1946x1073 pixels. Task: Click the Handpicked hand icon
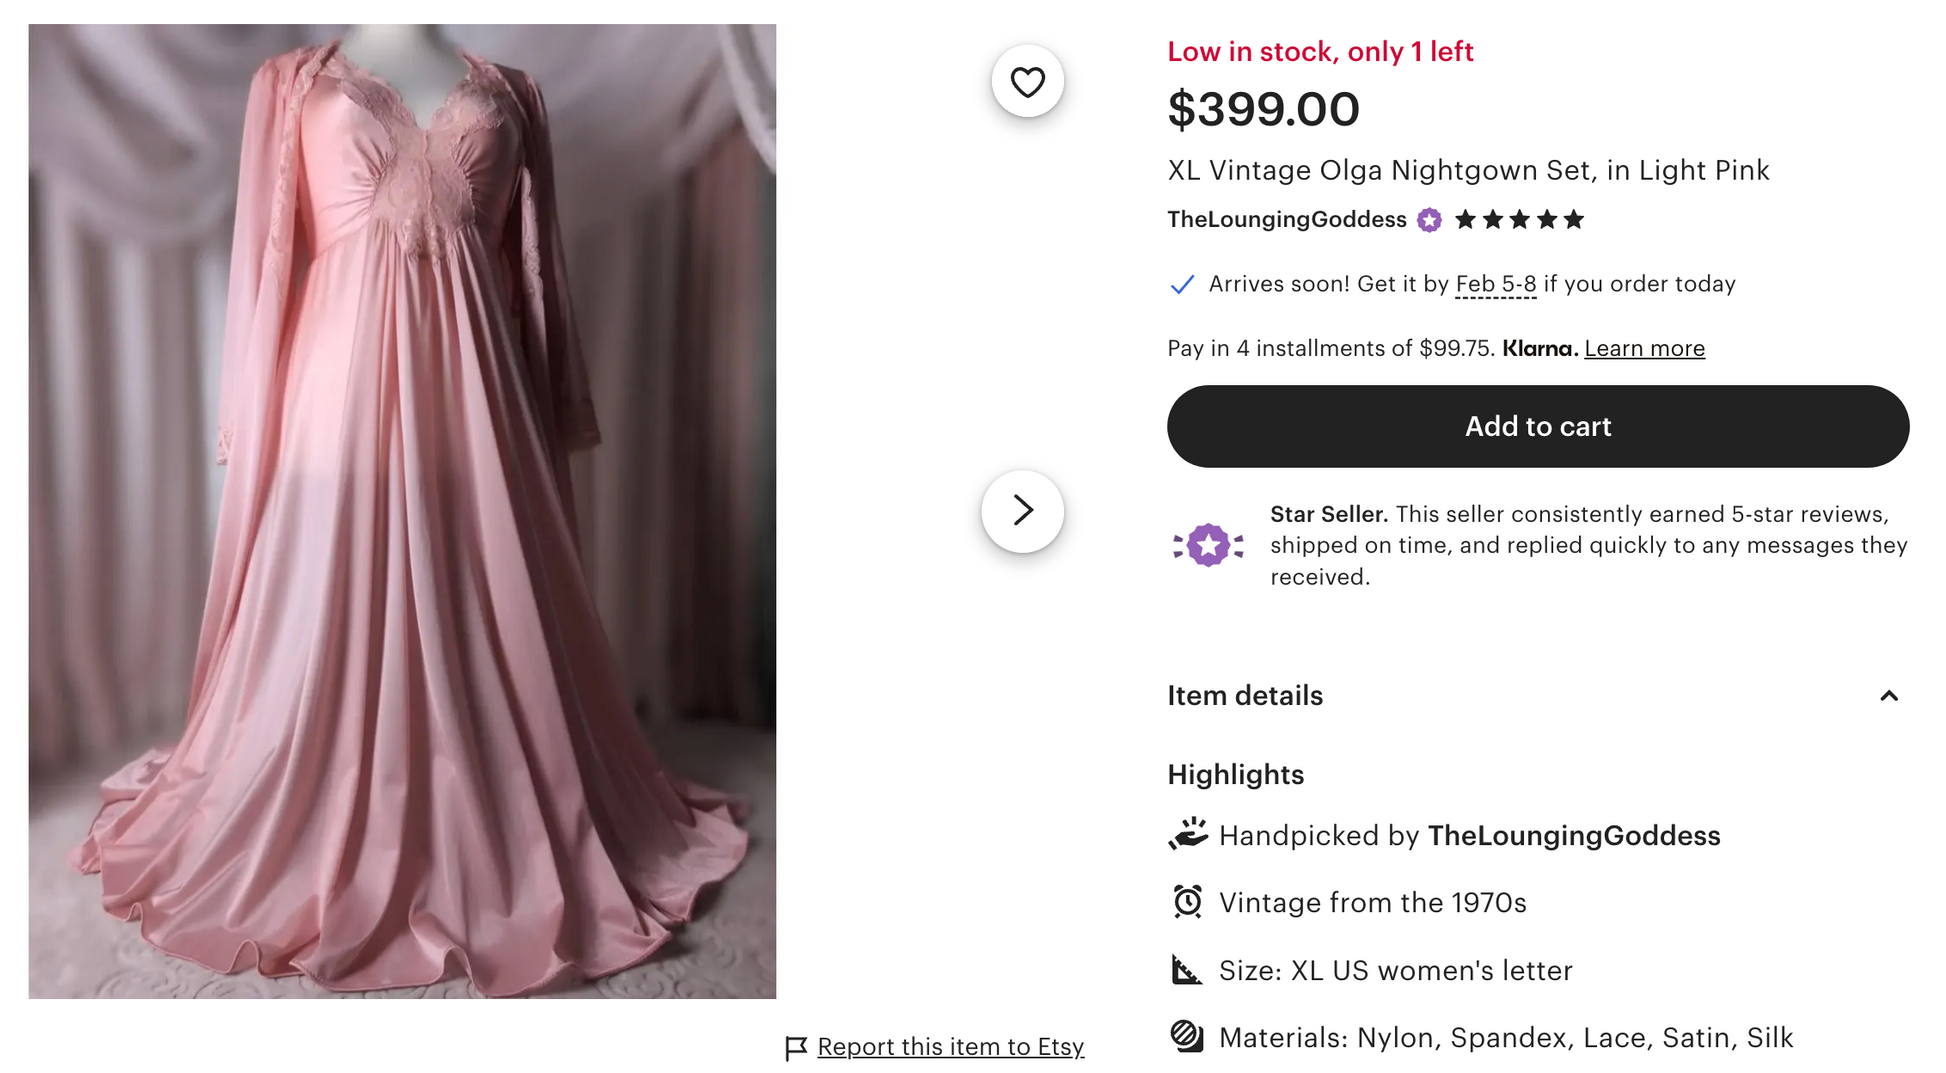tap(1188, 834)
